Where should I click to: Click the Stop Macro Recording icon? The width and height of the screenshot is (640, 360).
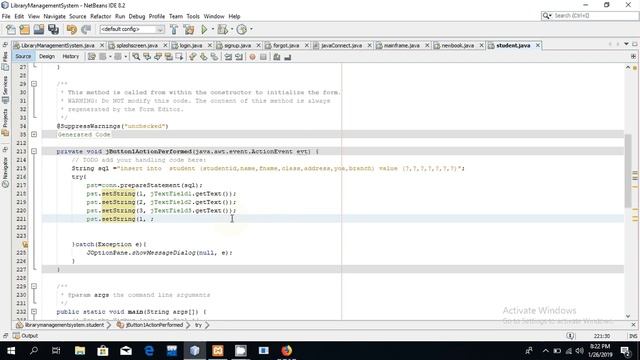pos(263,57)
